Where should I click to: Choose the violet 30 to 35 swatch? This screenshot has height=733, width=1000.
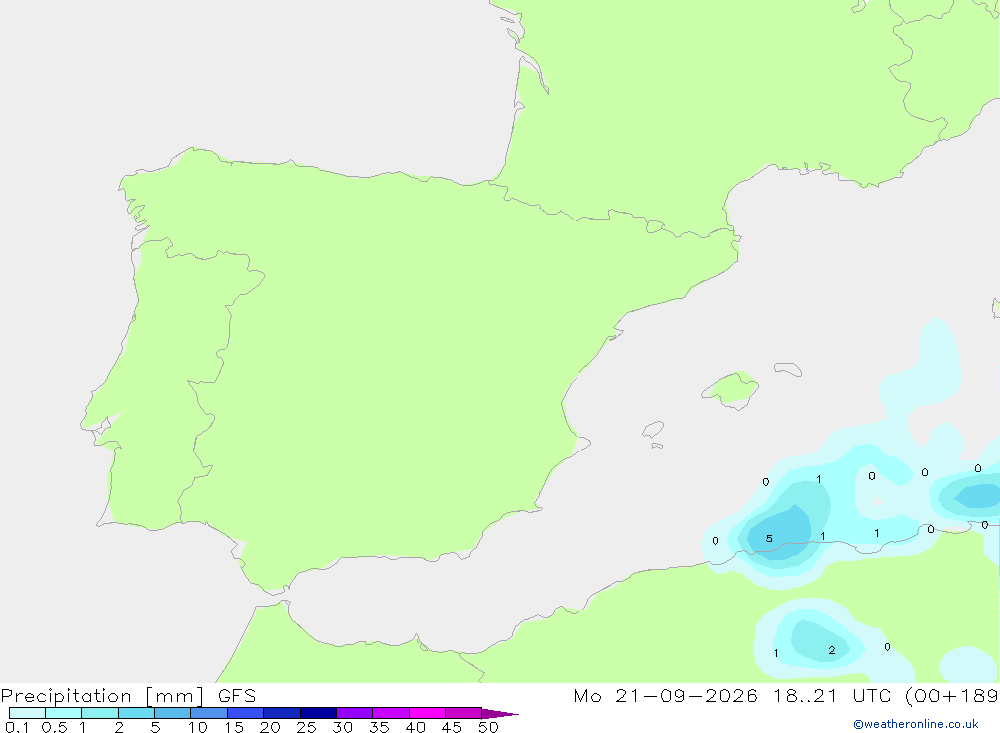coord(355,713)
